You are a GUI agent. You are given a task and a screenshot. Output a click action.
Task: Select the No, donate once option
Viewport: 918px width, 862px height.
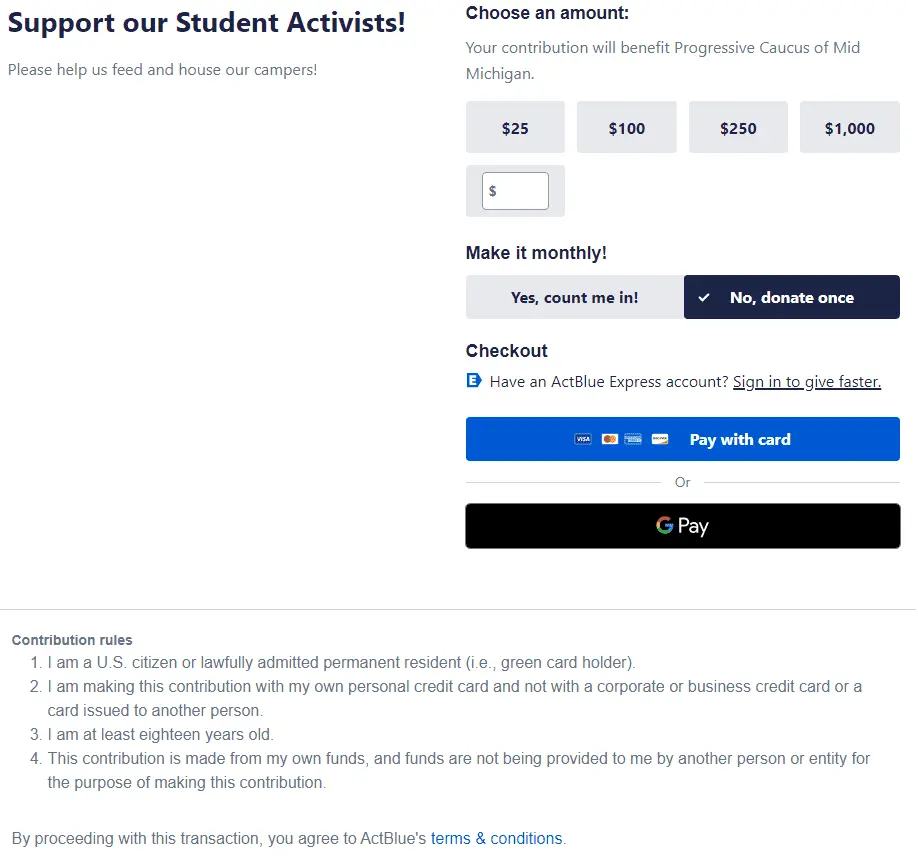(x=791, y=297)
